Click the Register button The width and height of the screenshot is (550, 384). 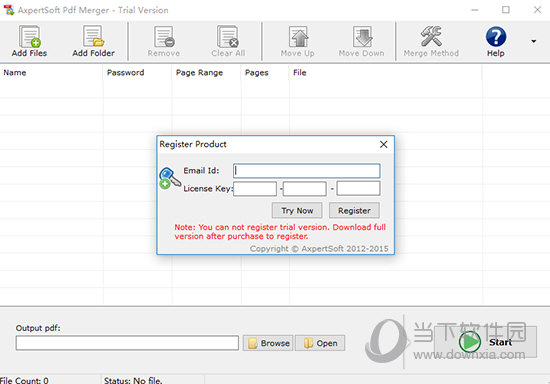(354, 210)
